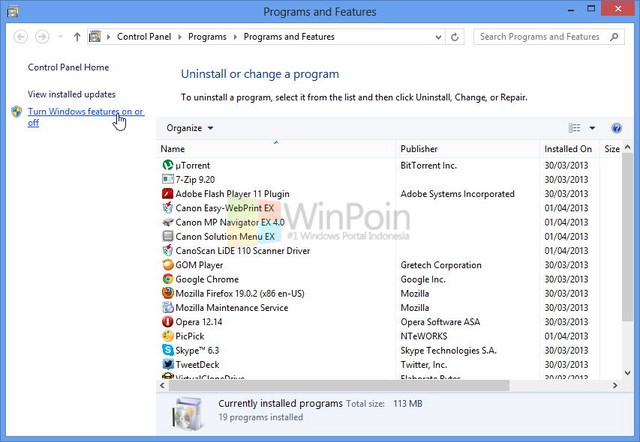Click the Back navigation arrow
The height and width of the screenshot is (442, 640).
(20, 37)
